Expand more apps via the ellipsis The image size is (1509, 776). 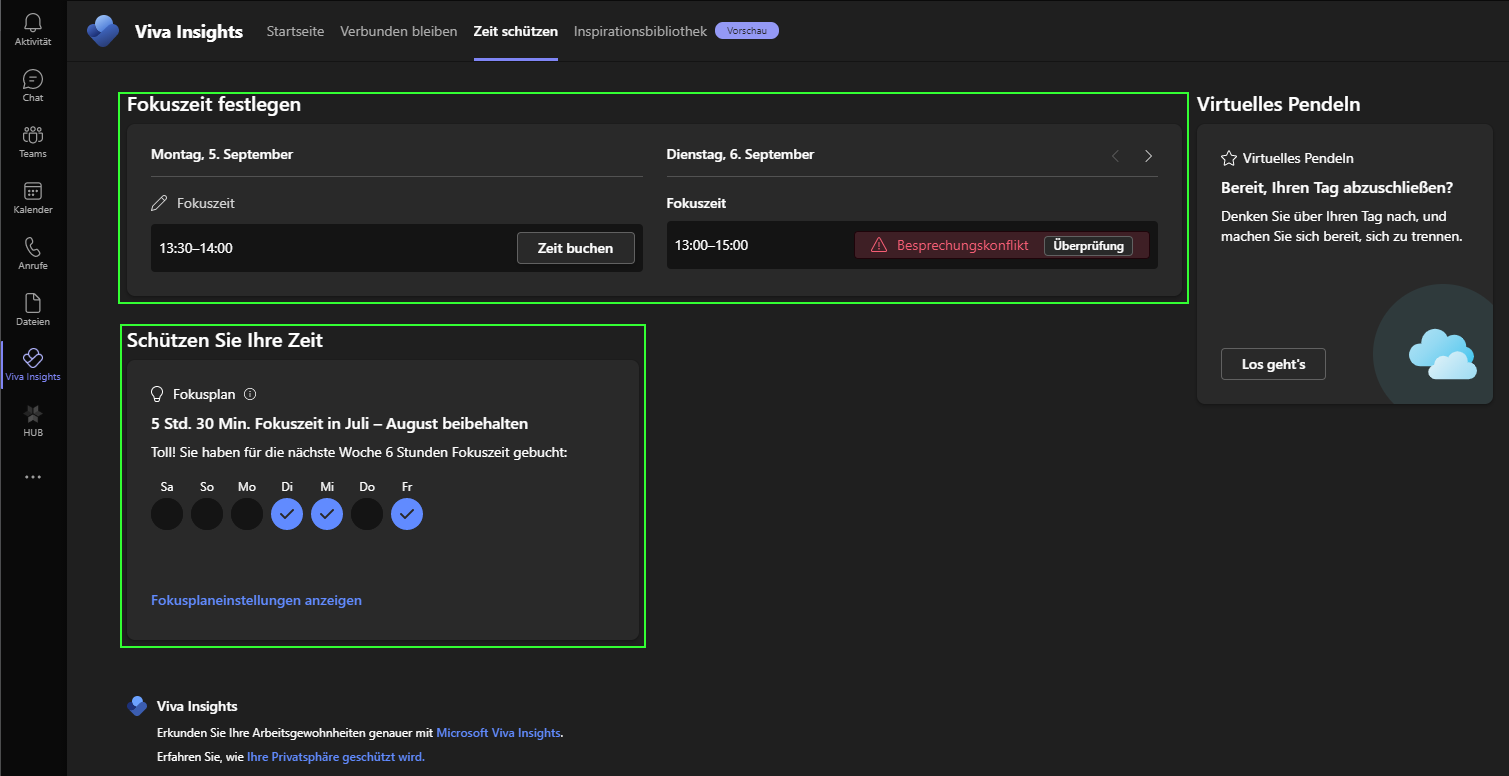point(33,477)
